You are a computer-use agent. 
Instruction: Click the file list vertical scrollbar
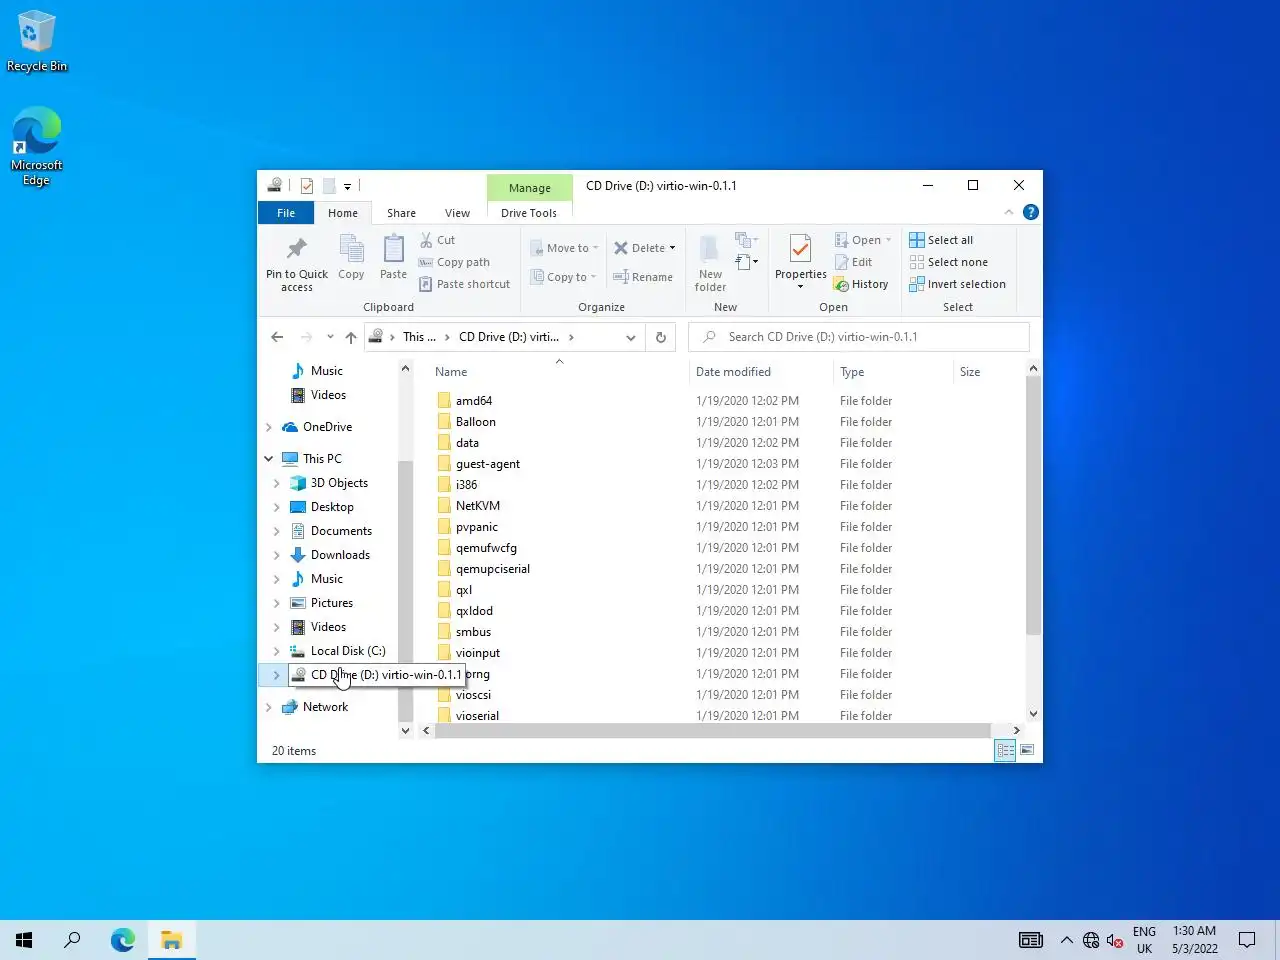click(1033, 505)
